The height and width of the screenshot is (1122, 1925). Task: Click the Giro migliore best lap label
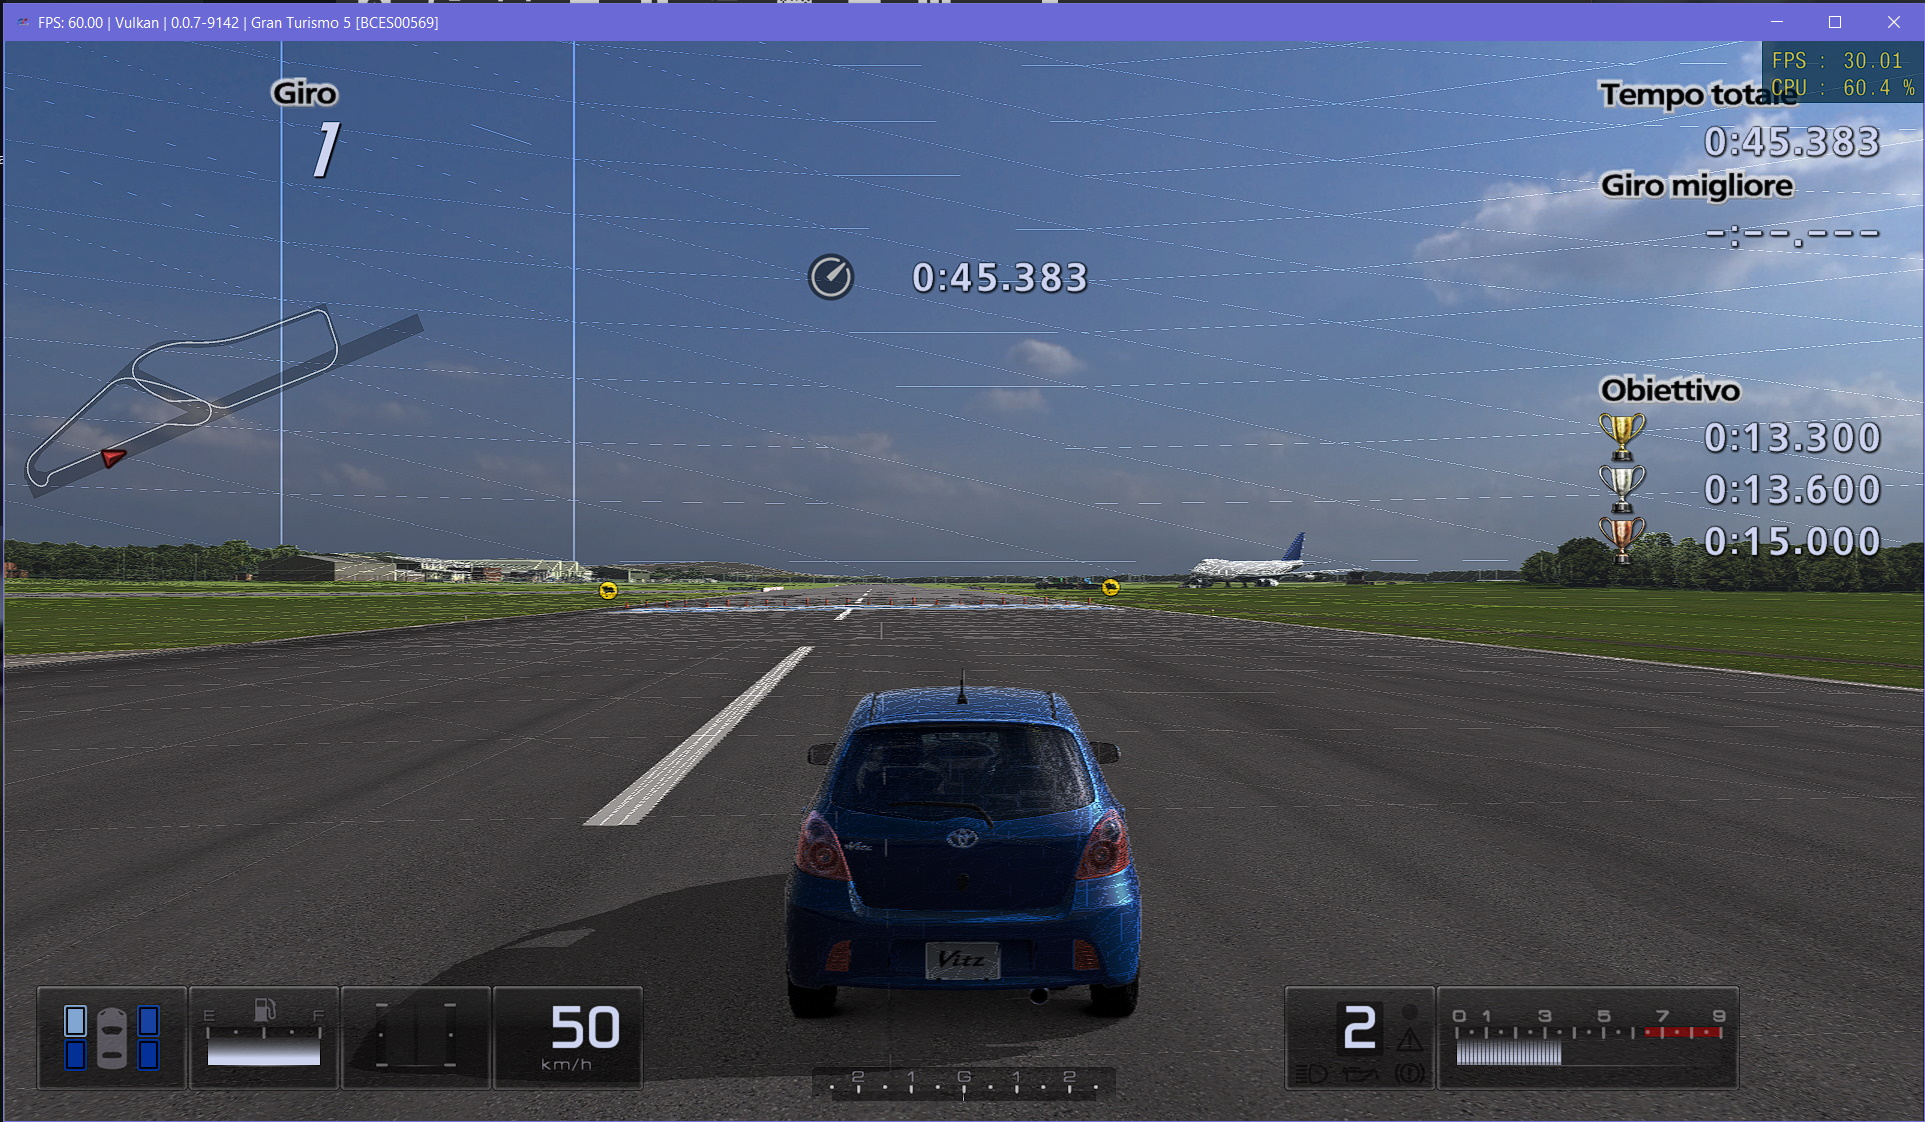1696,186
